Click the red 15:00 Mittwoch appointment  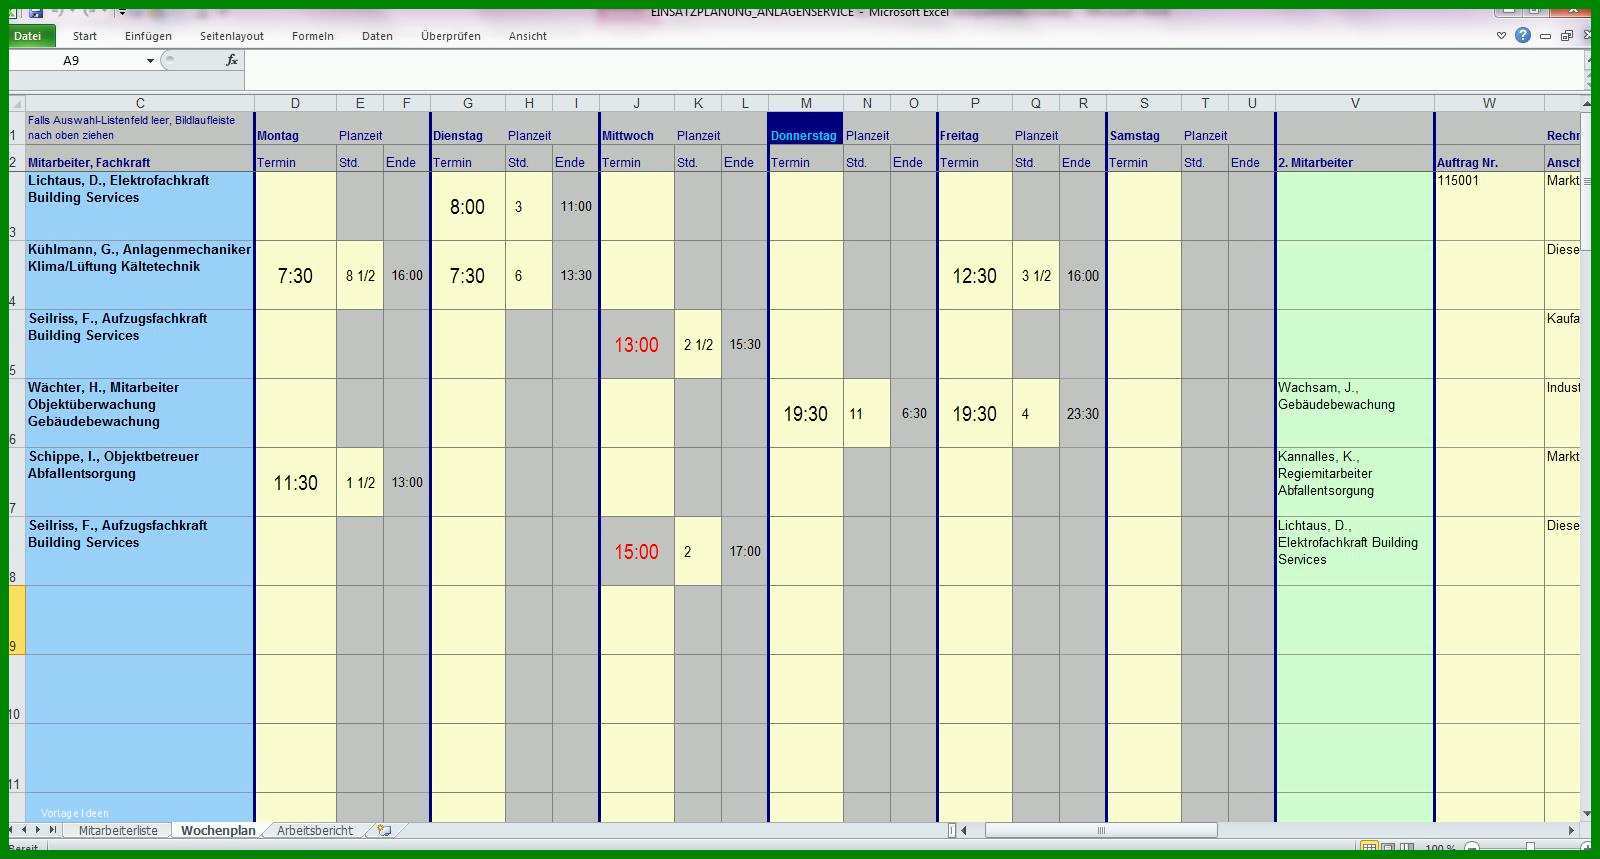tap(636, 551)
